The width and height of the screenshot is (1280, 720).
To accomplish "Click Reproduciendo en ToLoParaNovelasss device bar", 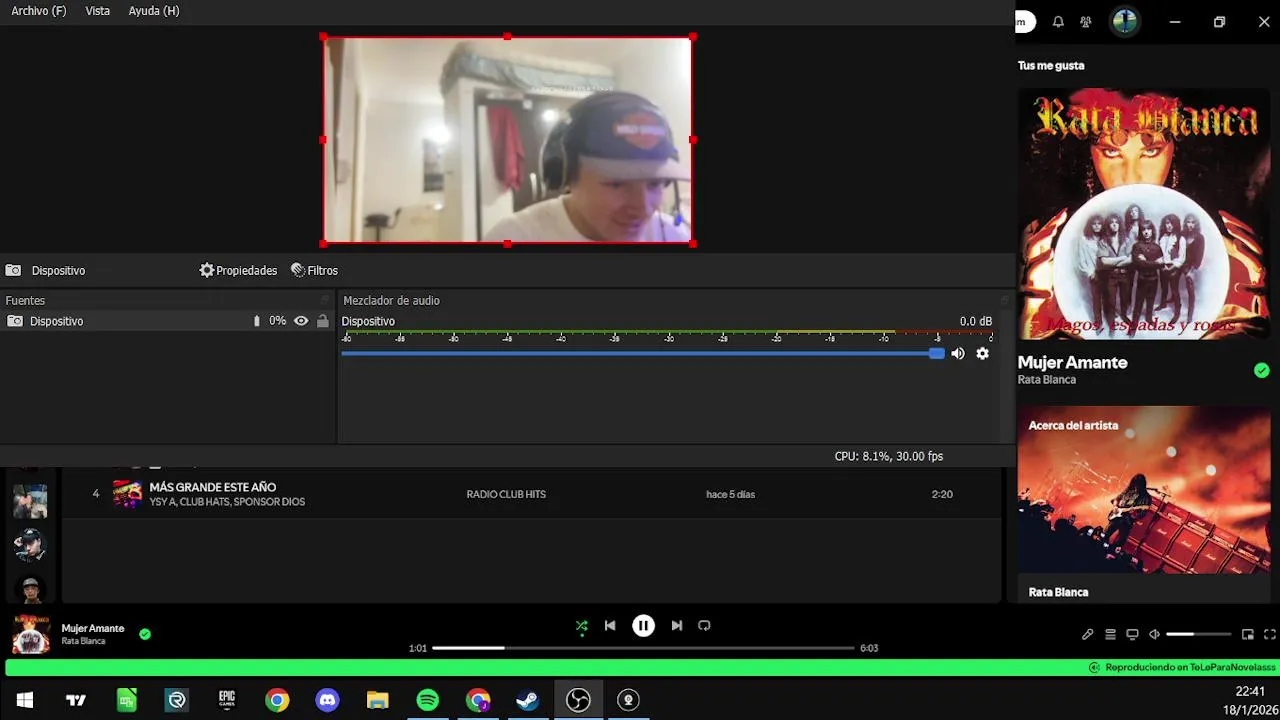I will 640,667.
